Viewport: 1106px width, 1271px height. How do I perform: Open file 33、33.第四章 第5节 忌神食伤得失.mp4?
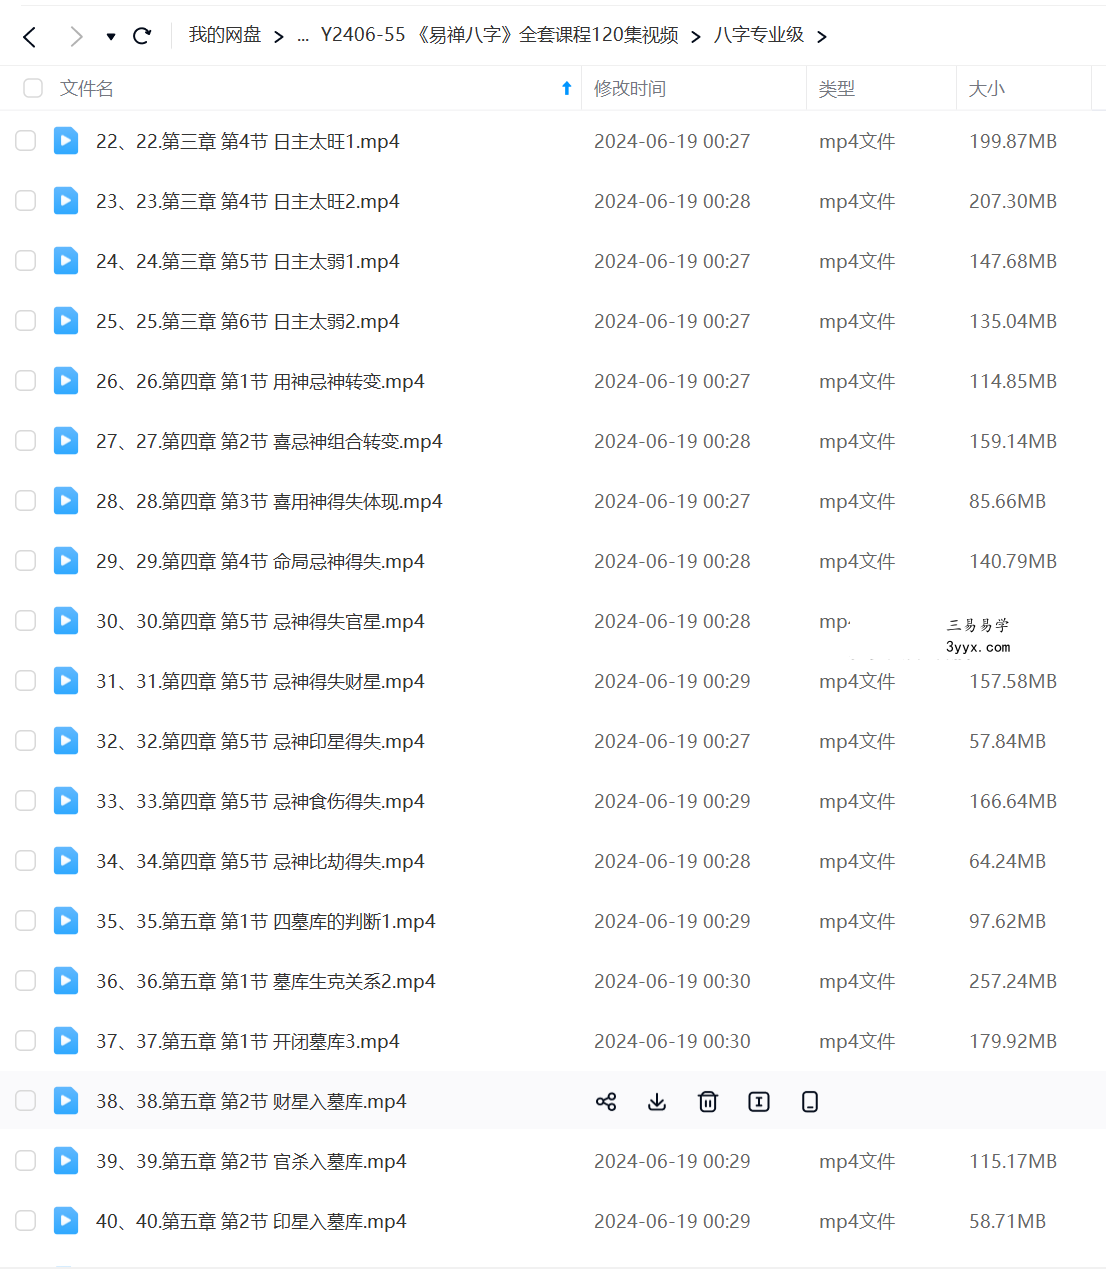pyautogui.click(x=260, y=802)
